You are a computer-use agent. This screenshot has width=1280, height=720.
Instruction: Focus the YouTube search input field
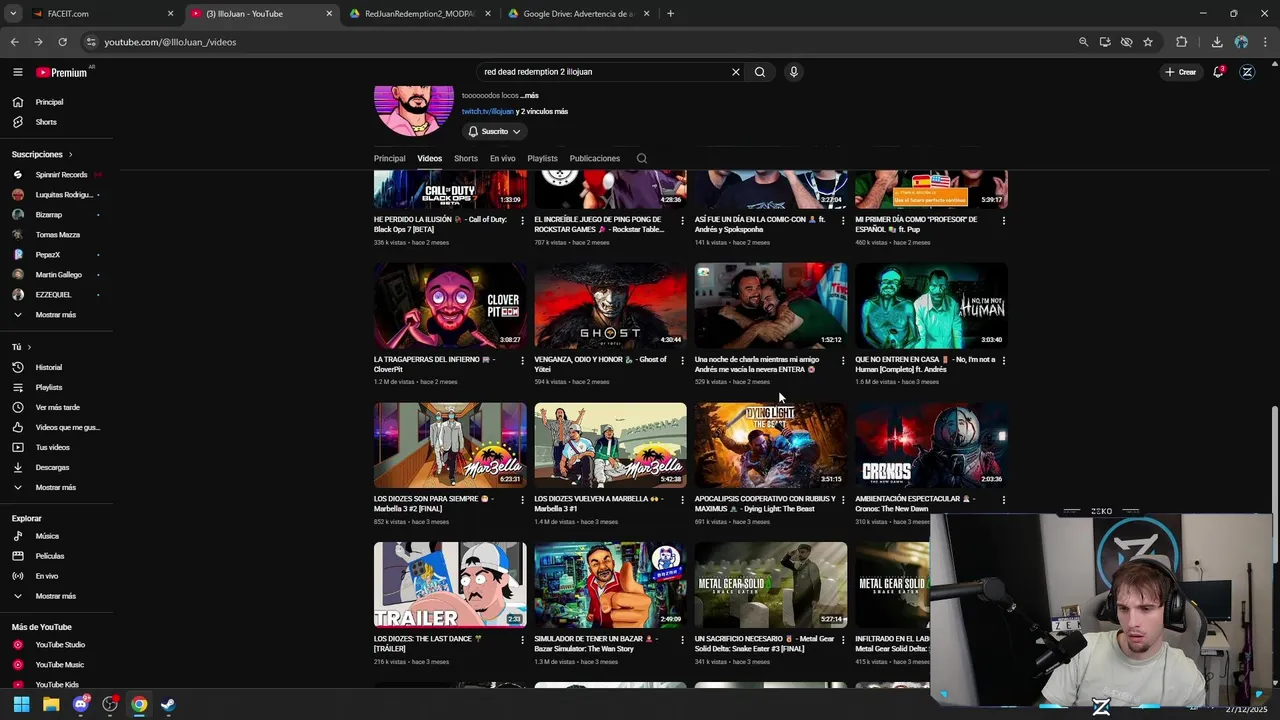pos(603,72)
